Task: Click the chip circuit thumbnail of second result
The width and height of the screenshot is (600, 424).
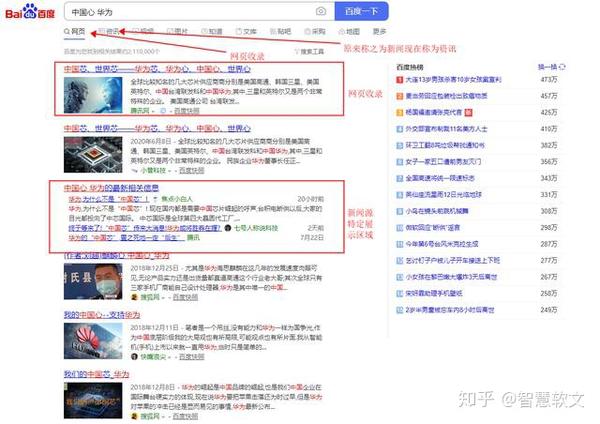Action: tap(93, 155)
